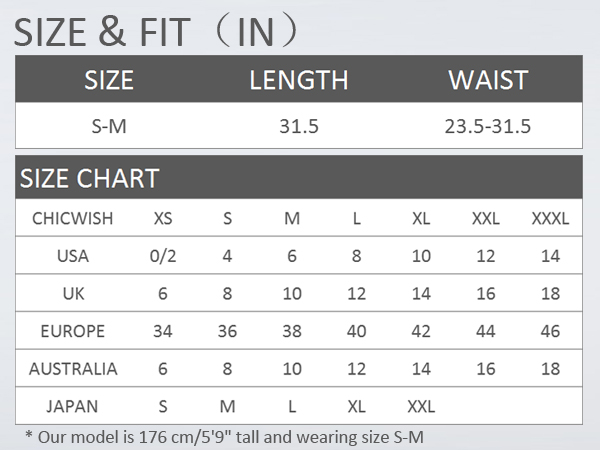This screenshot has height=450, width=600.
Task: Select the CHICWISH row label
Action: click(x=73, y=218)
